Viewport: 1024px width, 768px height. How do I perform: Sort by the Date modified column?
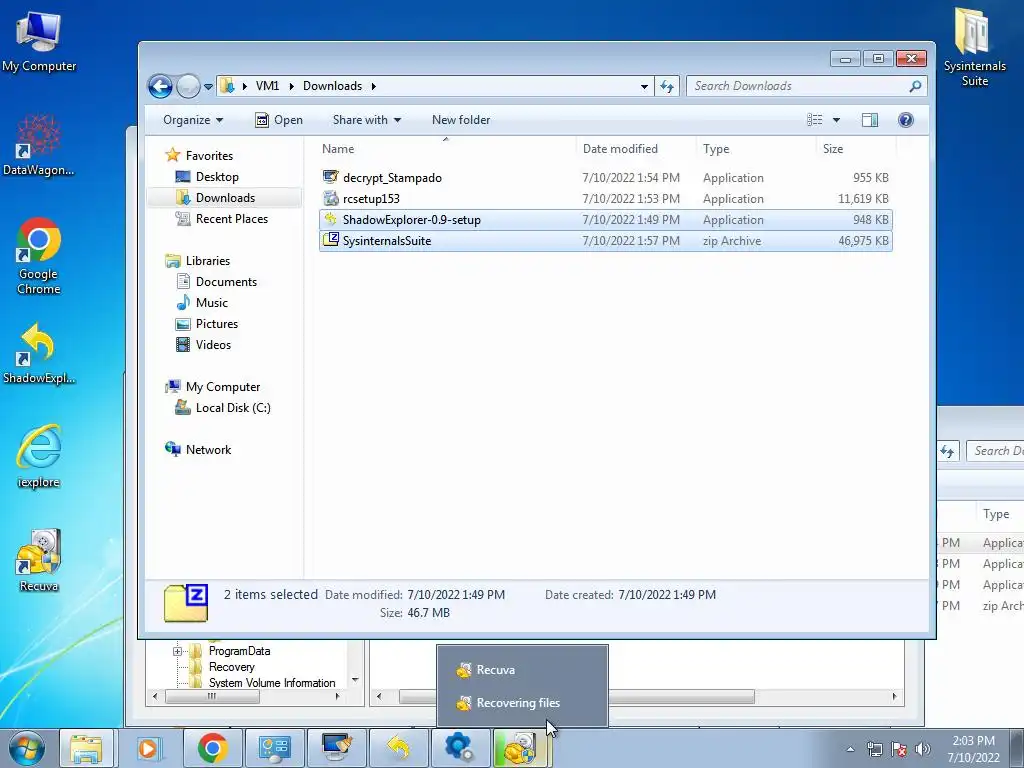click(x=636, y=149)
